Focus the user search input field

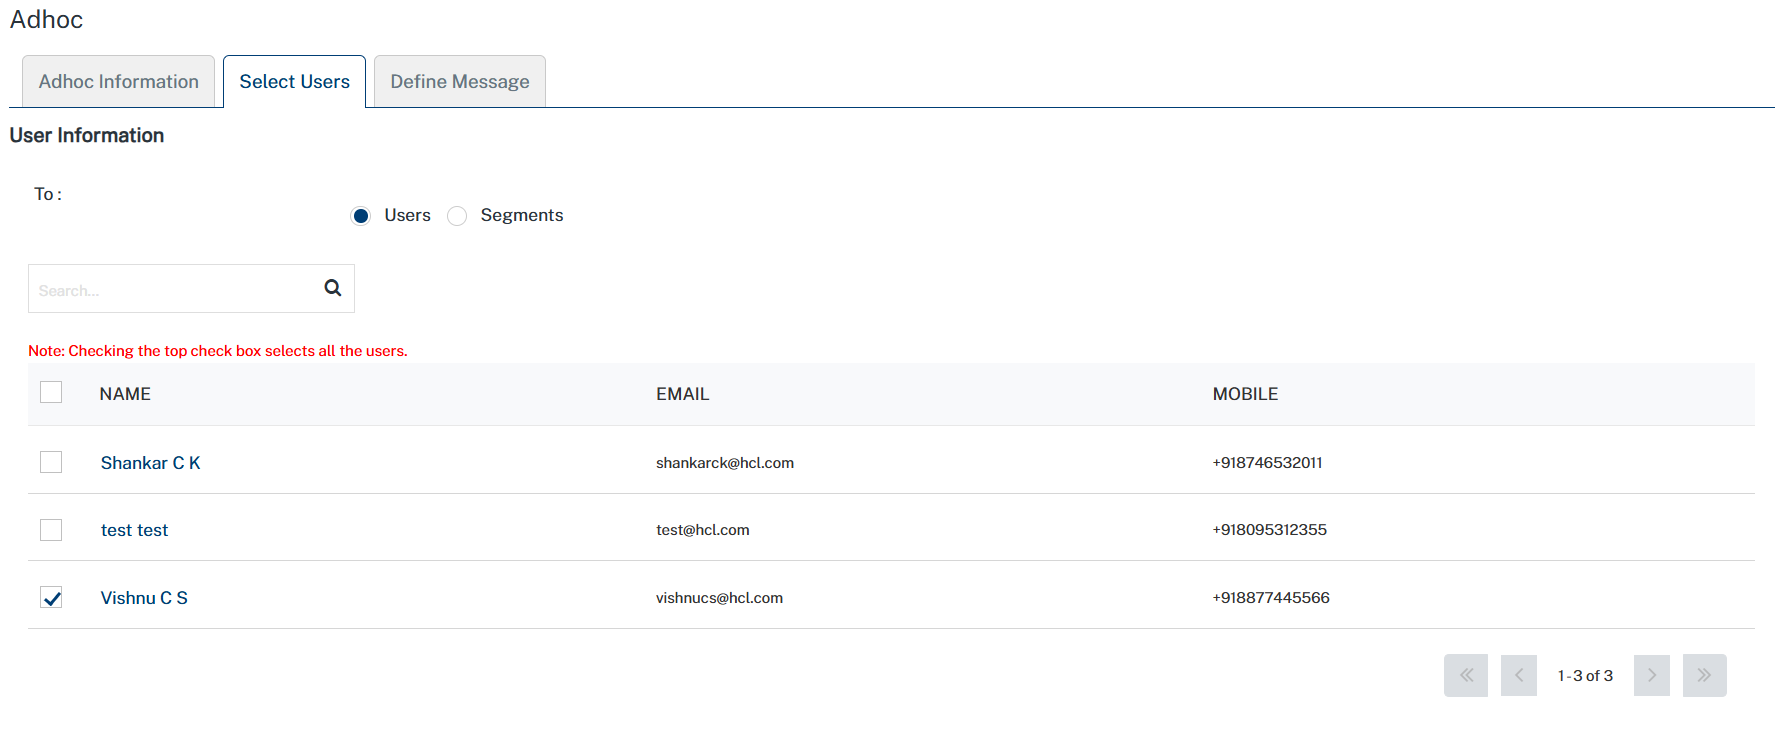[x=172, y=289]
